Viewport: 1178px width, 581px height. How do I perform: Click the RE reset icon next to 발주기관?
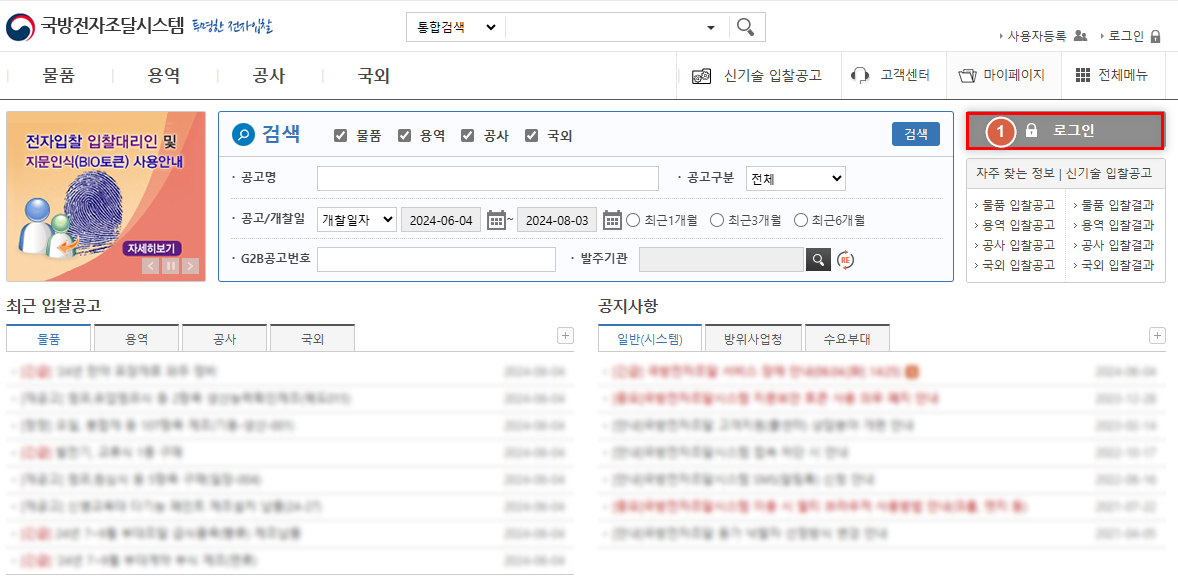pyautogui.click(x=846, y=259)
